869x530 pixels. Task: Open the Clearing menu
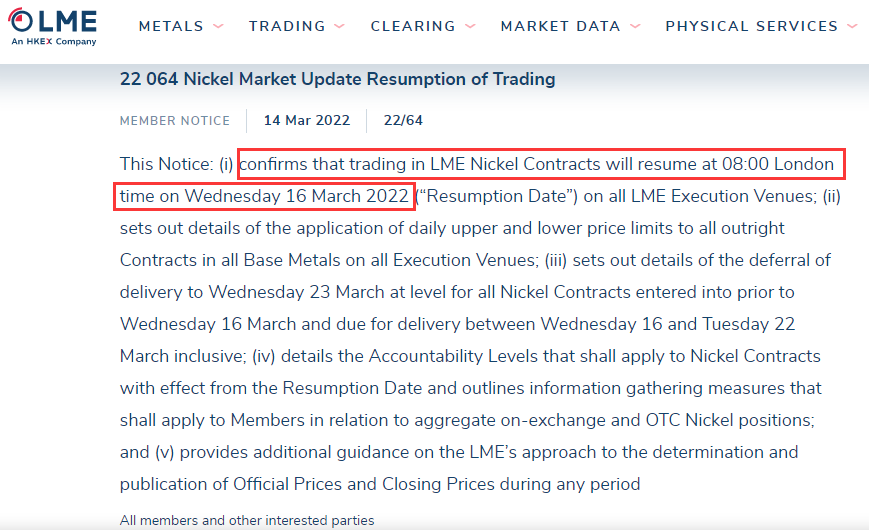(413, 26)
